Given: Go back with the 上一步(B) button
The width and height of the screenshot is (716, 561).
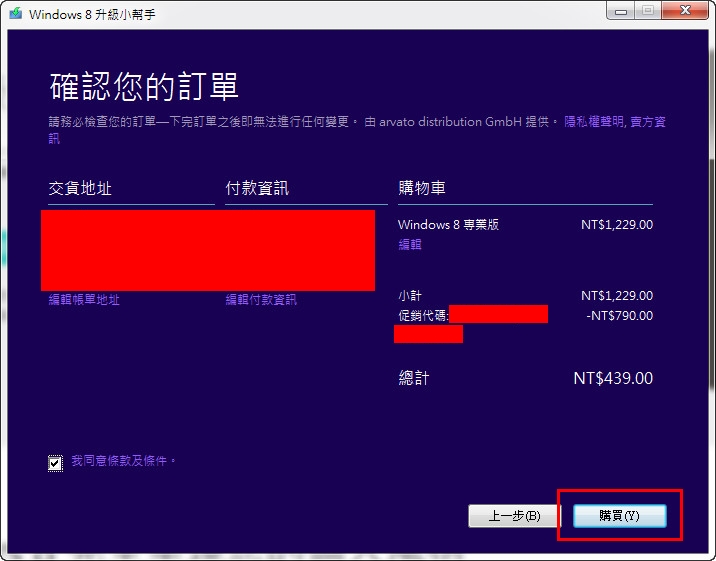Looking at the screenshot, I should pyautogui.click(x=515, y=516).
